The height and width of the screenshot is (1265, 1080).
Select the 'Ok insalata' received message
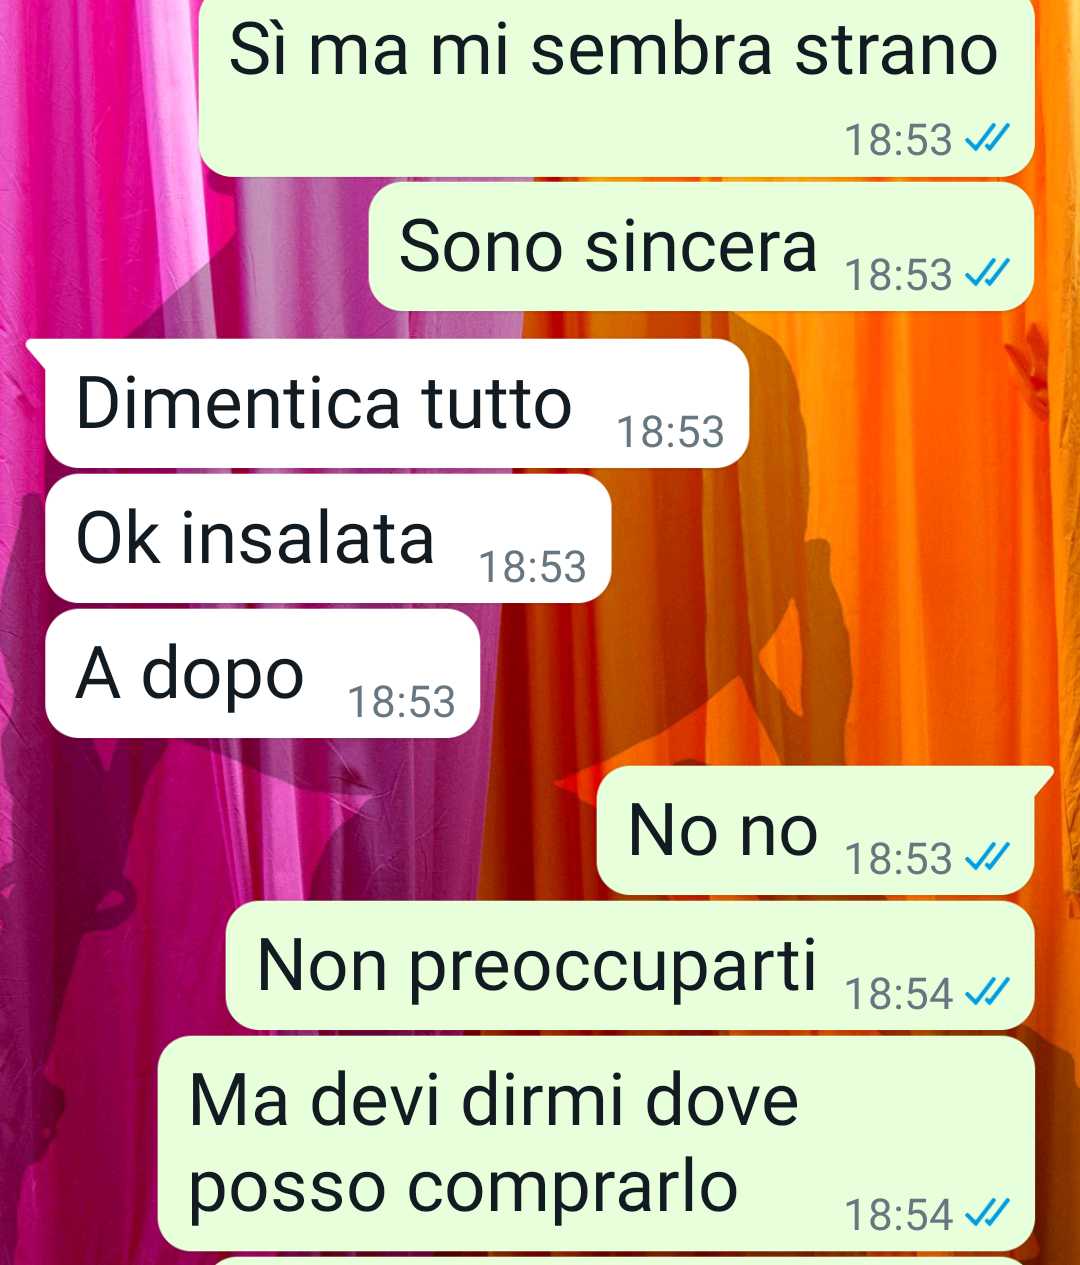(x=328, y=538)
